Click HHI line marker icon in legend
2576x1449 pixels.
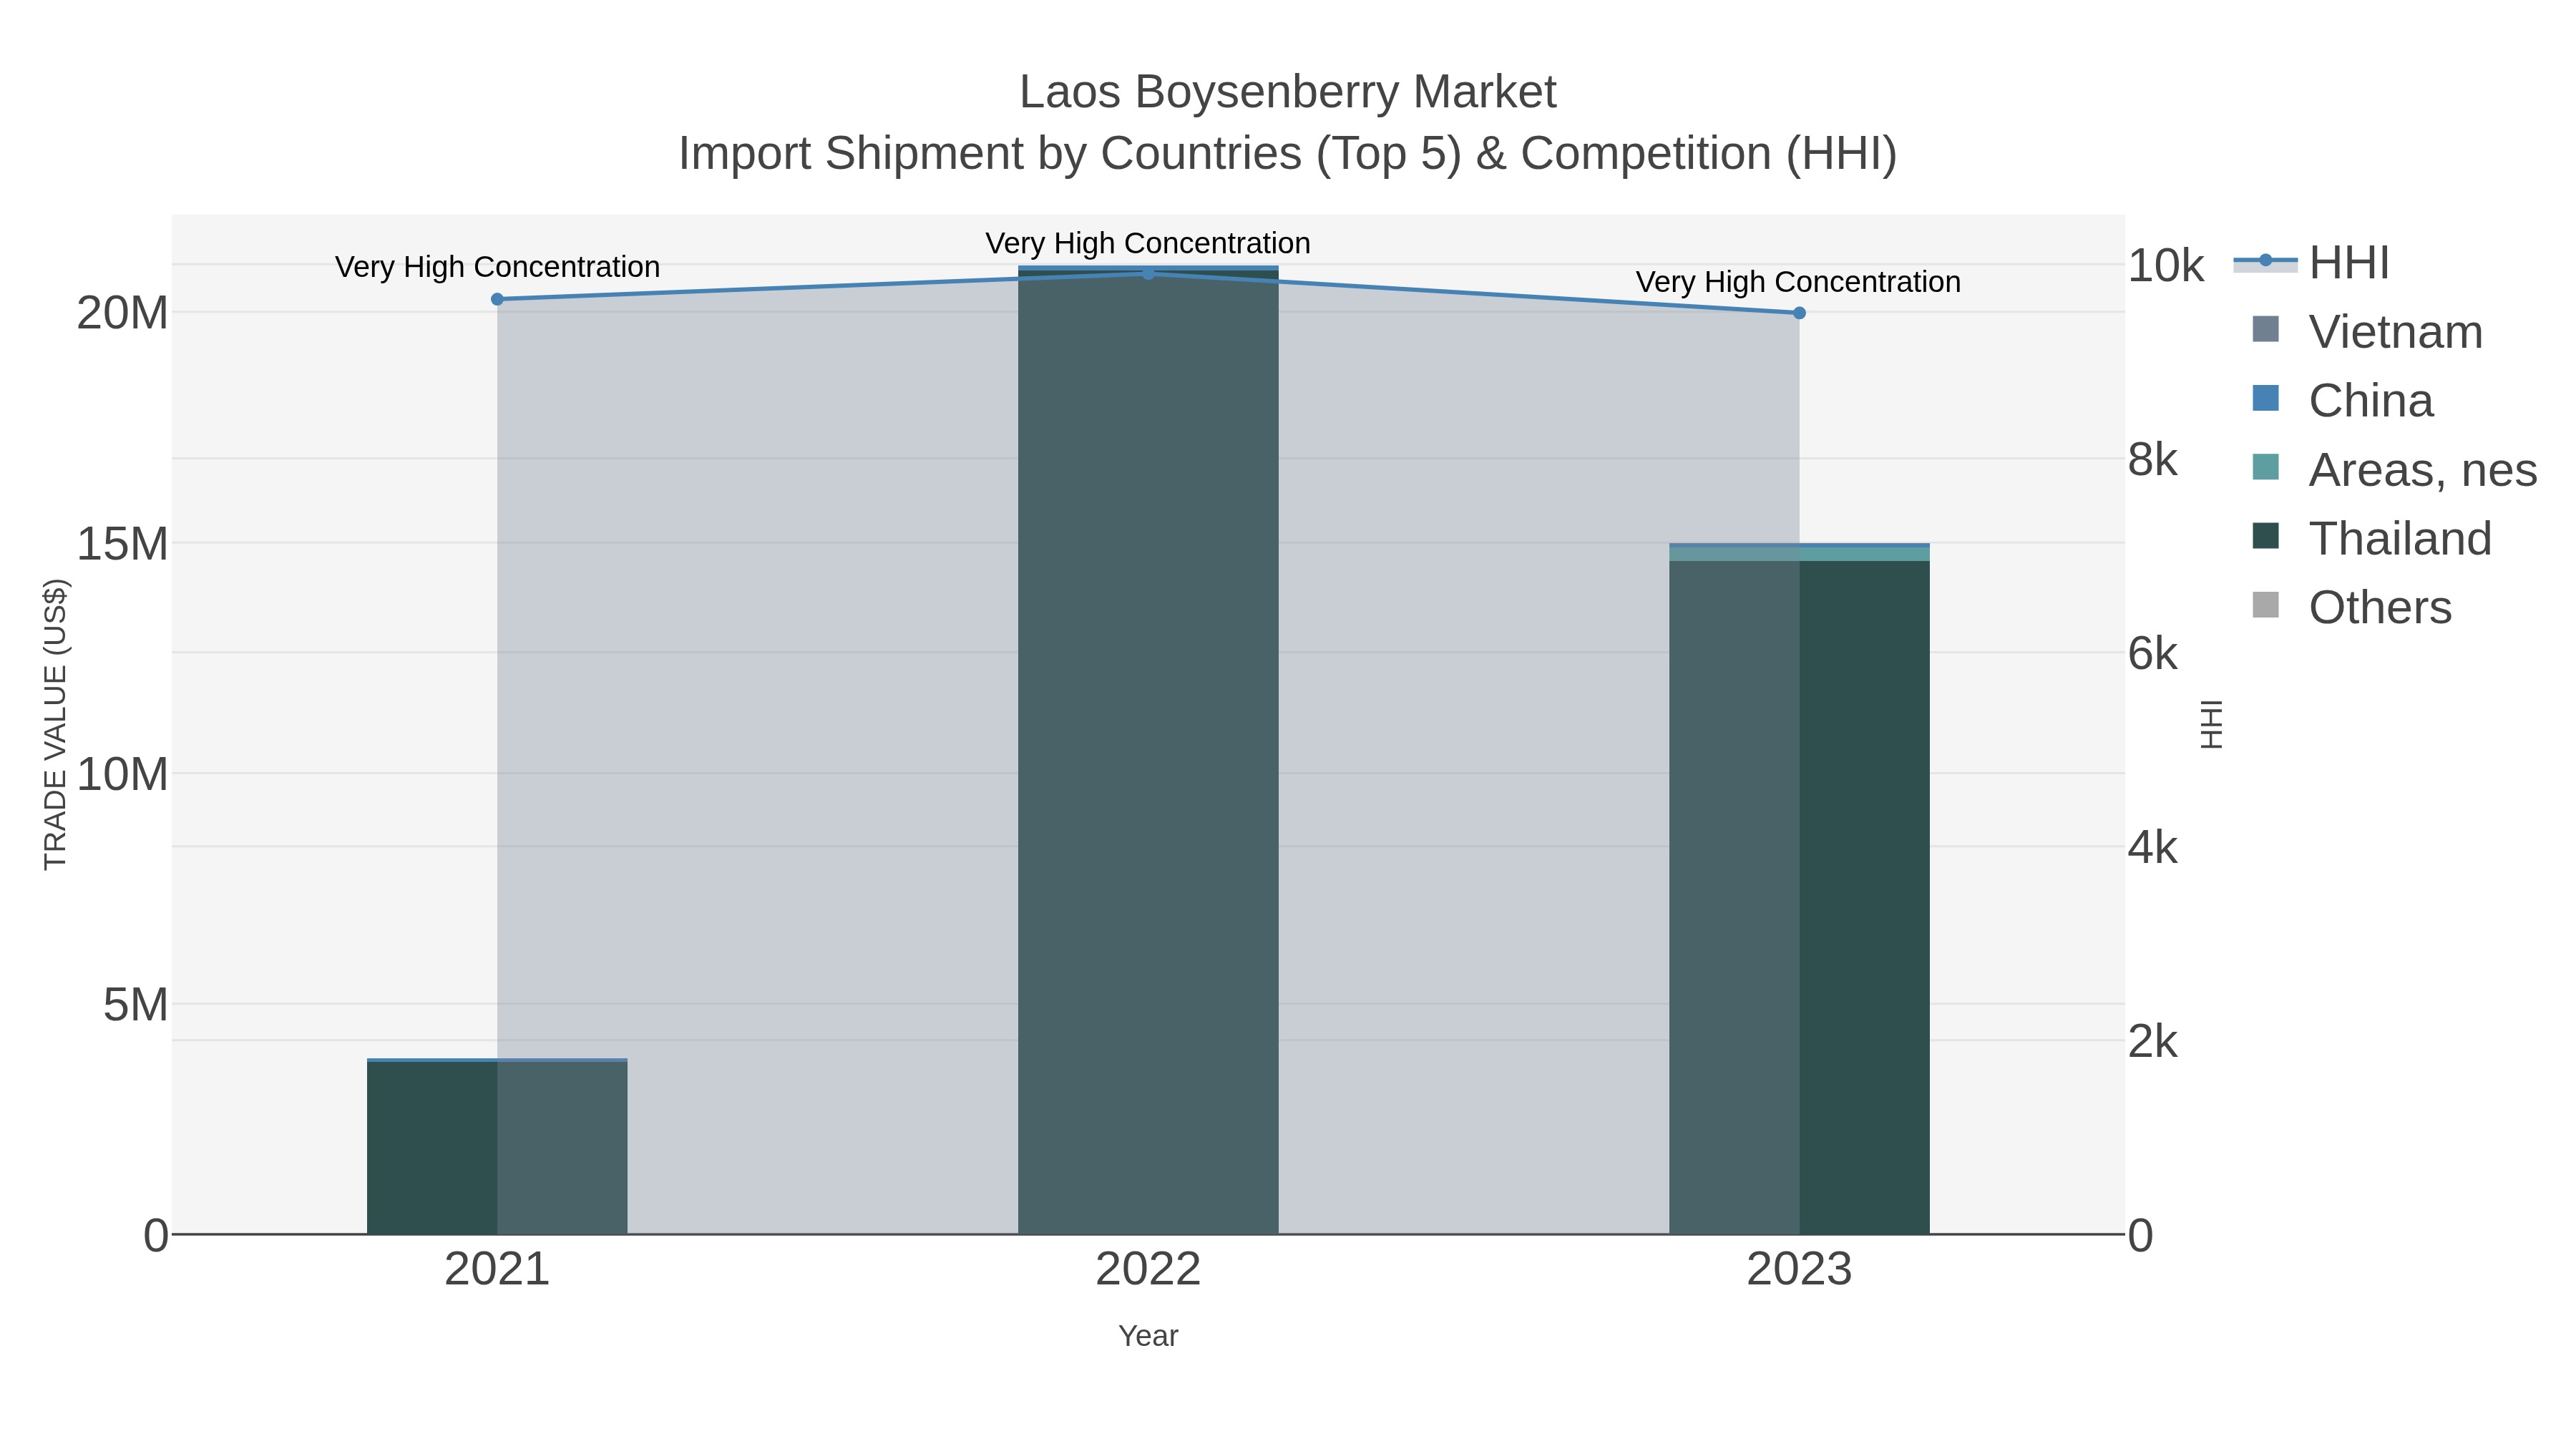tap(2265, 261)
